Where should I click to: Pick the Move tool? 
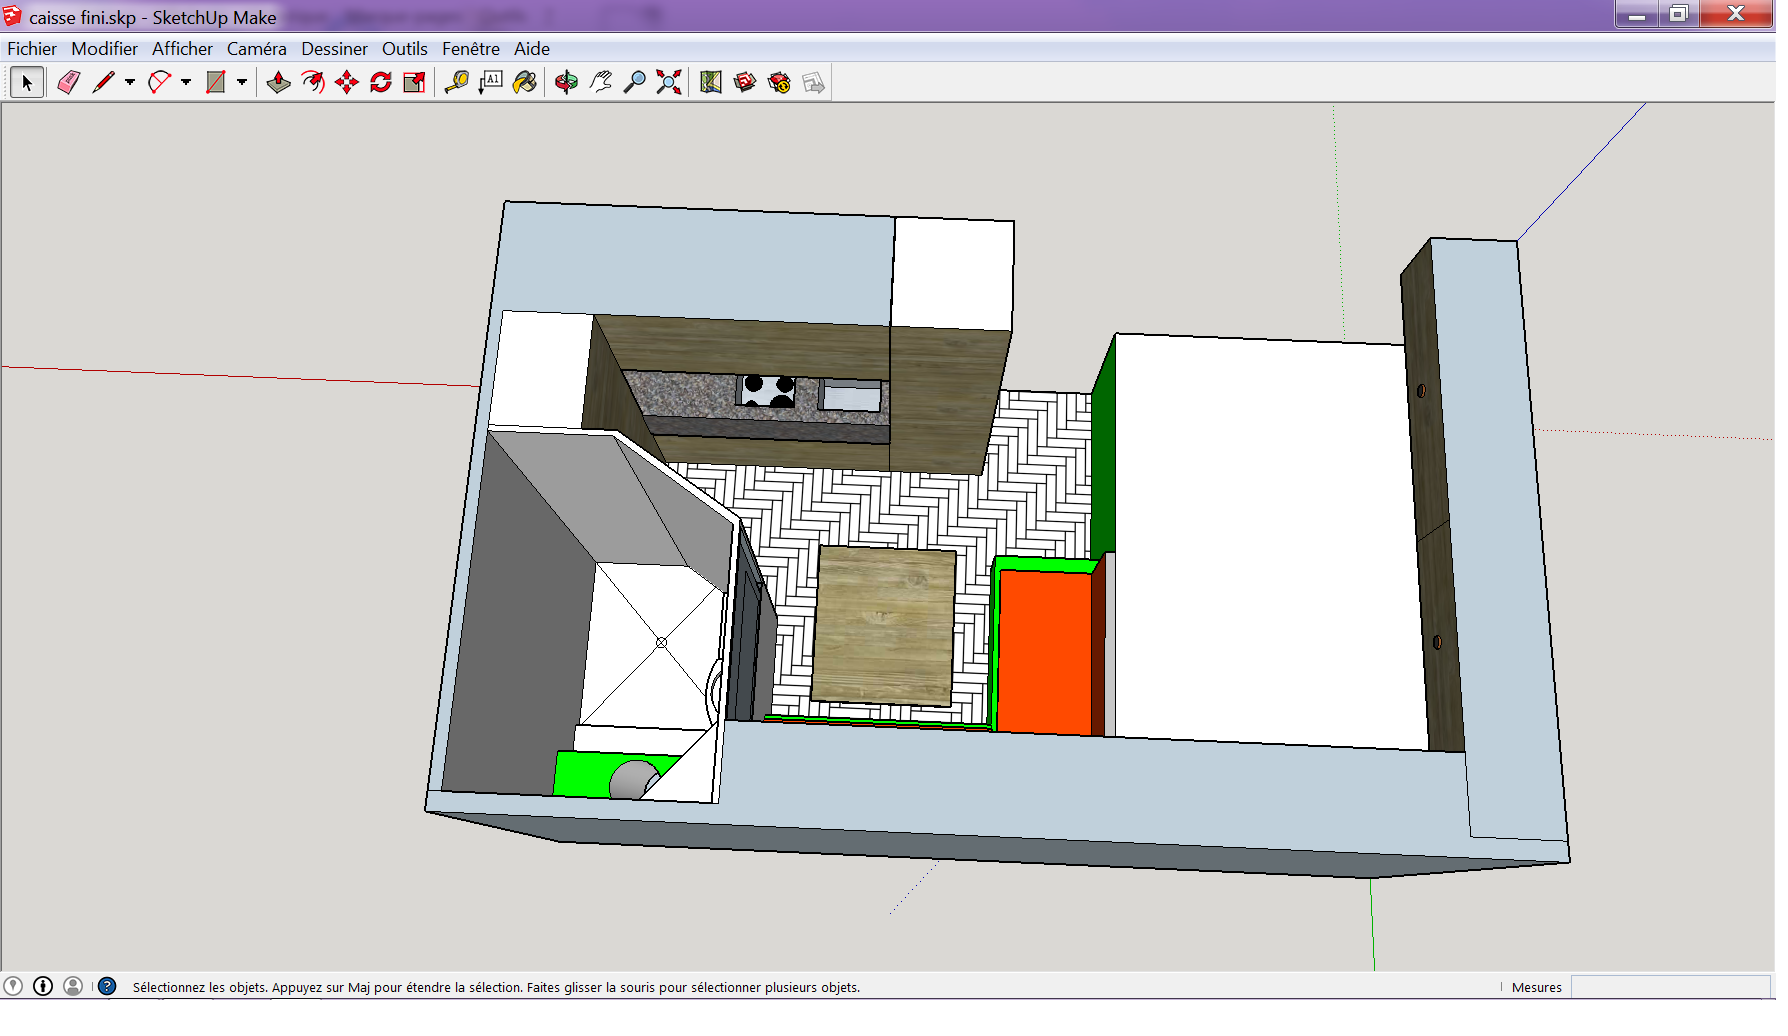coord(346,83)
